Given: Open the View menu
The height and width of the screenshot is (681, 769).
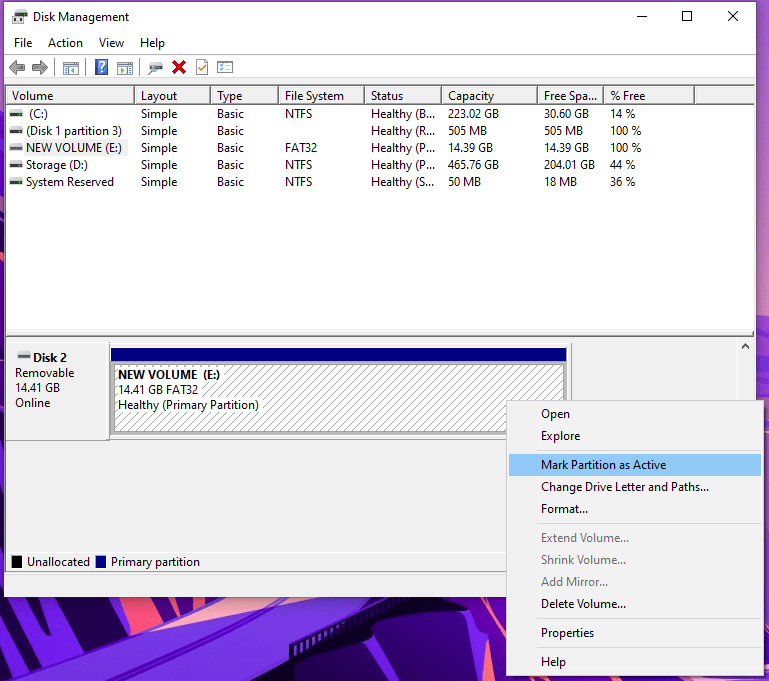Looking at the screenshot, I should 111,43.
